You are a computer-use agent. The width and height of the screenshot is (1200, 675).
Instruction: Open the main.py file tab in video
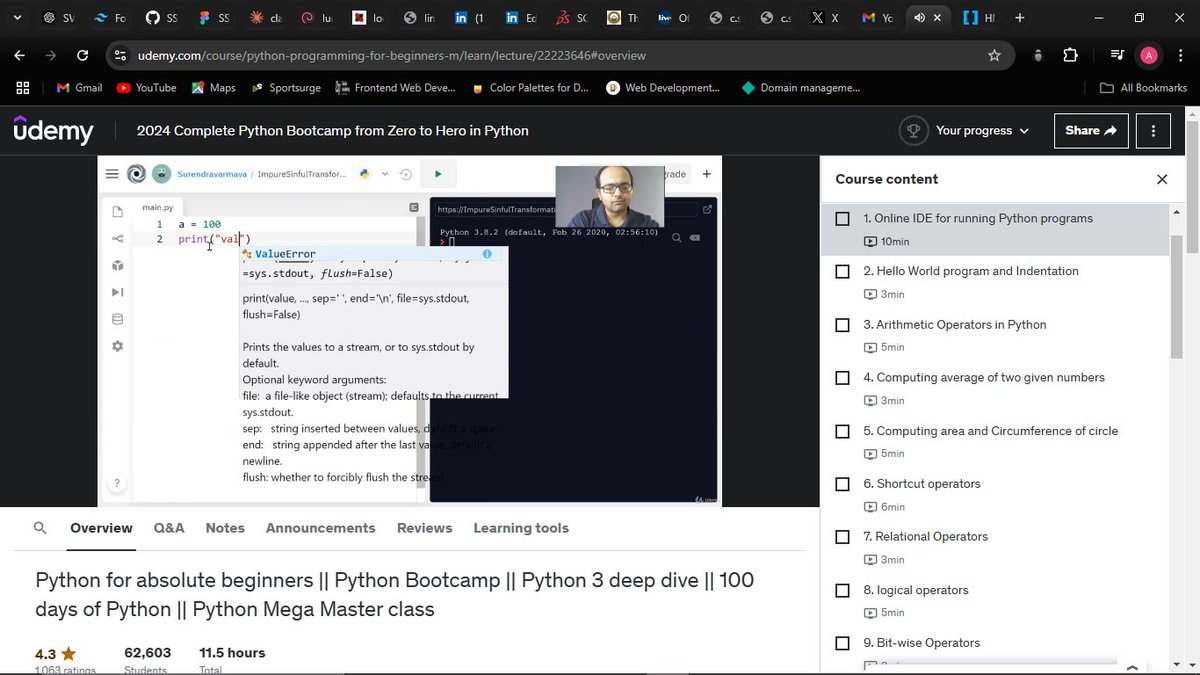point(158,207)
